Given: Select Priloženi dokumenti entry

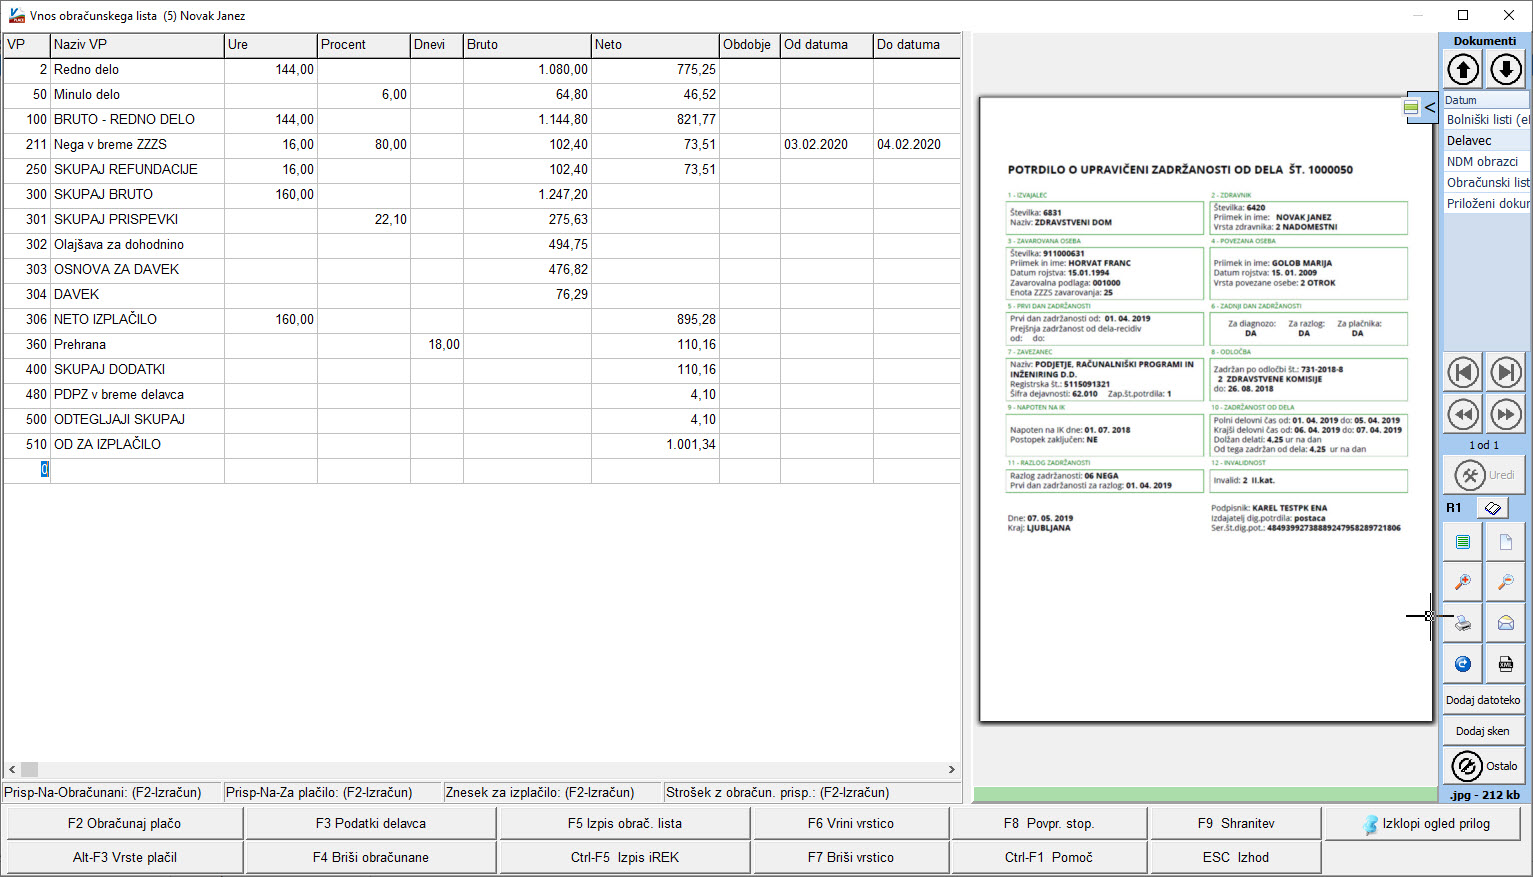Looking at the screenshot, I should (x=1487, y=203).
